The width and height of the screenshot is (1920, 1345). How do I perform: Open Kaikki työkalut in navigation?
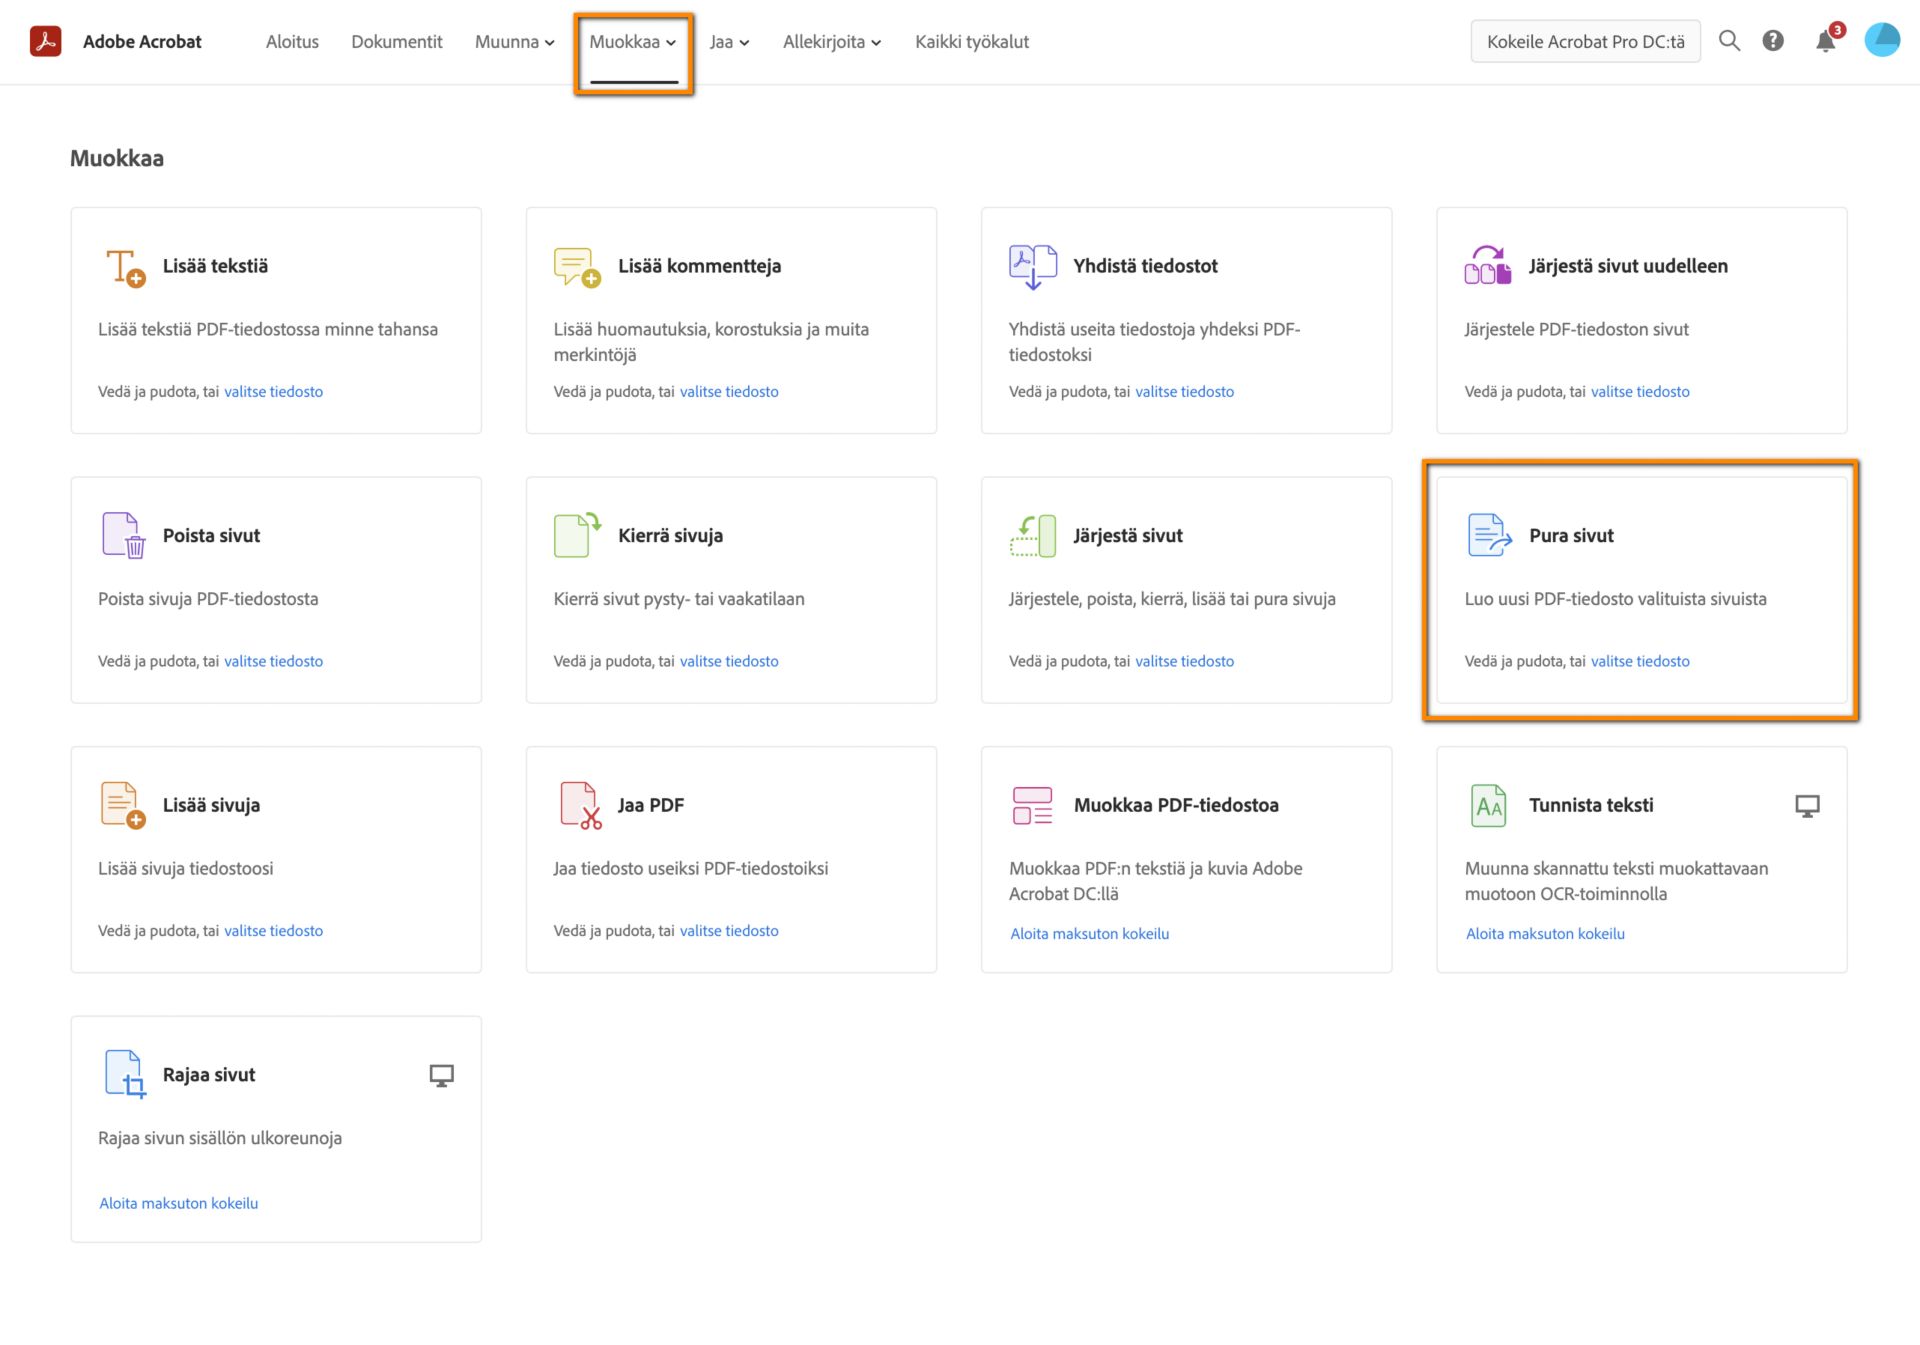click(x=972, y=42)
